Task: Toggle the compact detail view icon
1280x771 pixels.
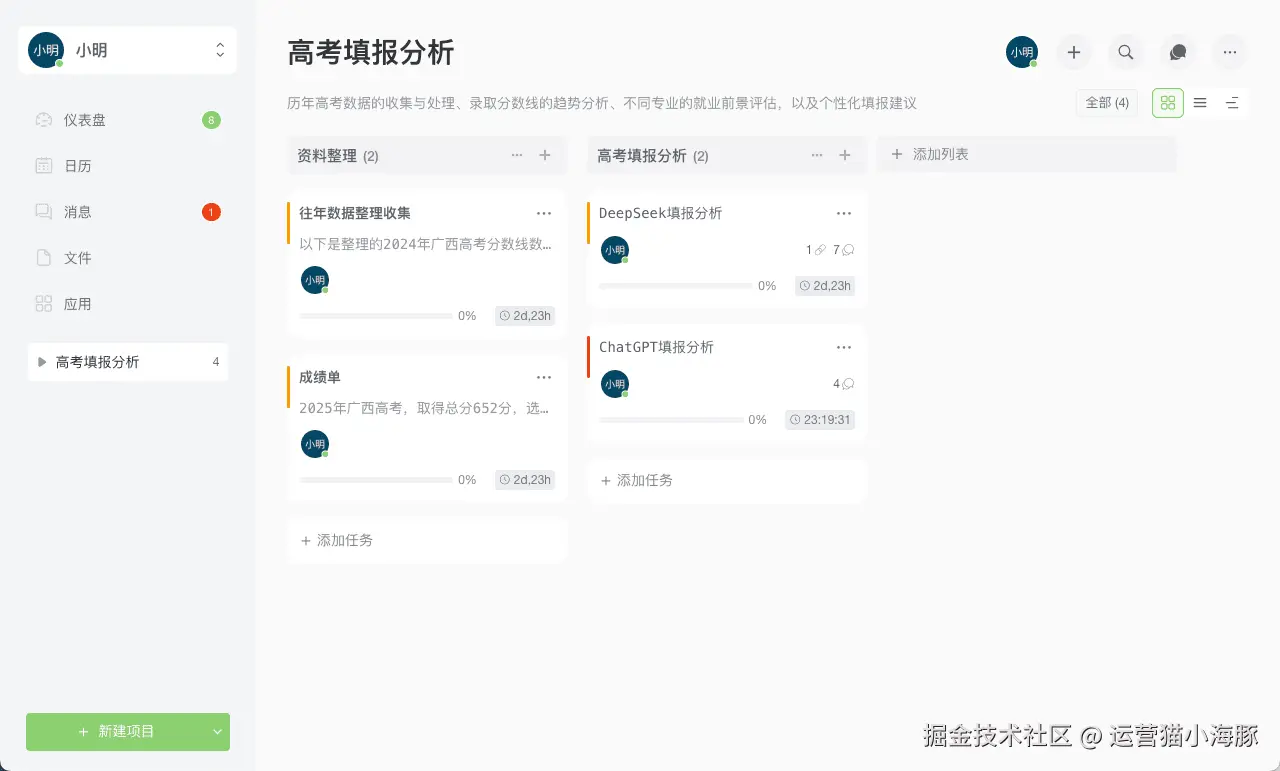Action: (x=1231, y=102)
